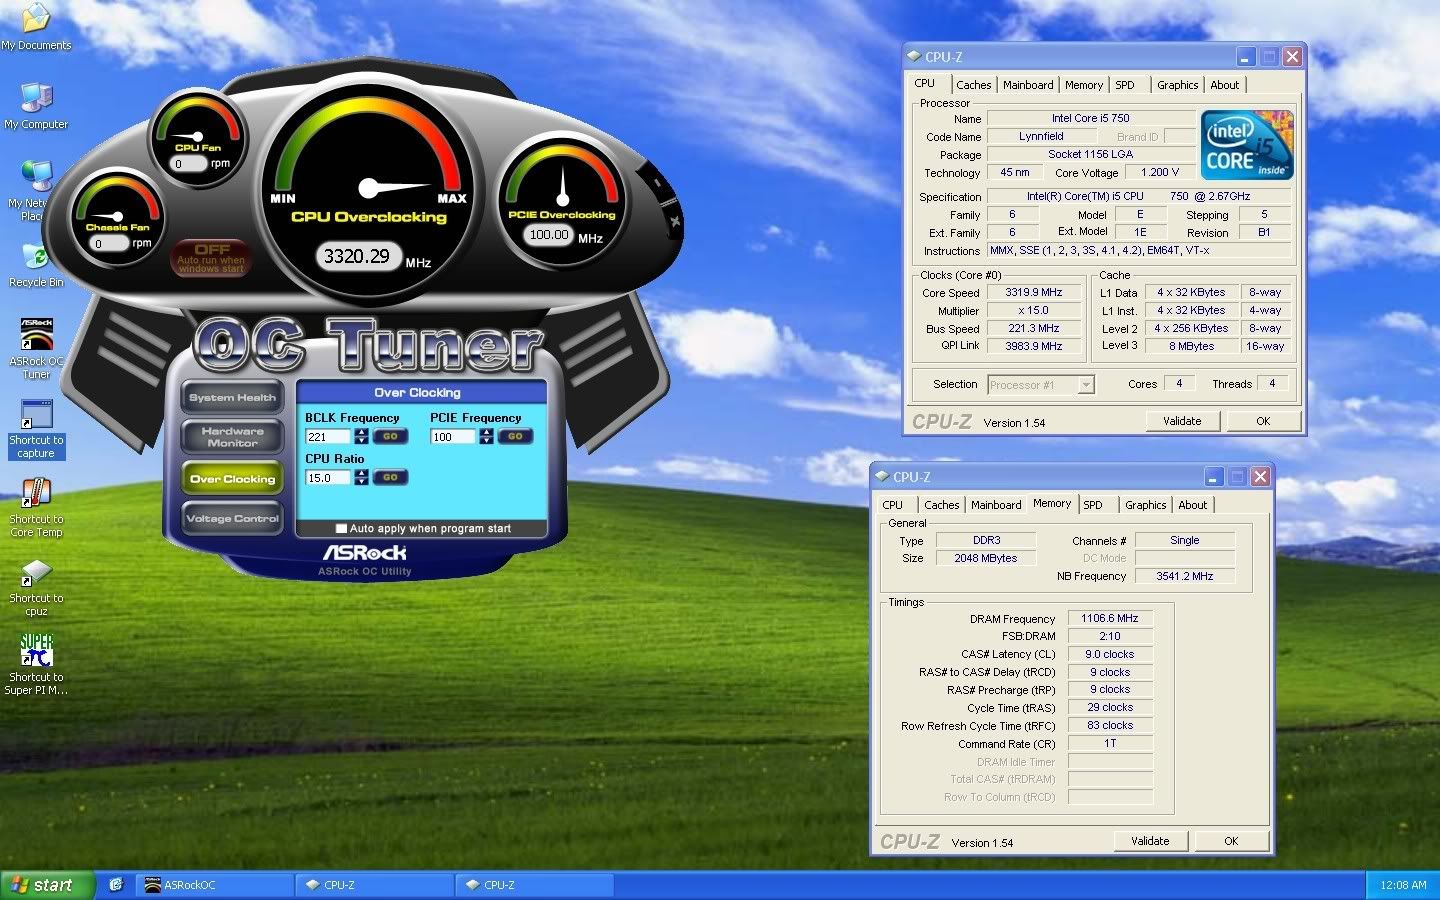Click the ASRock logo in OC Tuner
Image resolution: width=1440 pixels, height=900 pixels.
tap(364, 552)
